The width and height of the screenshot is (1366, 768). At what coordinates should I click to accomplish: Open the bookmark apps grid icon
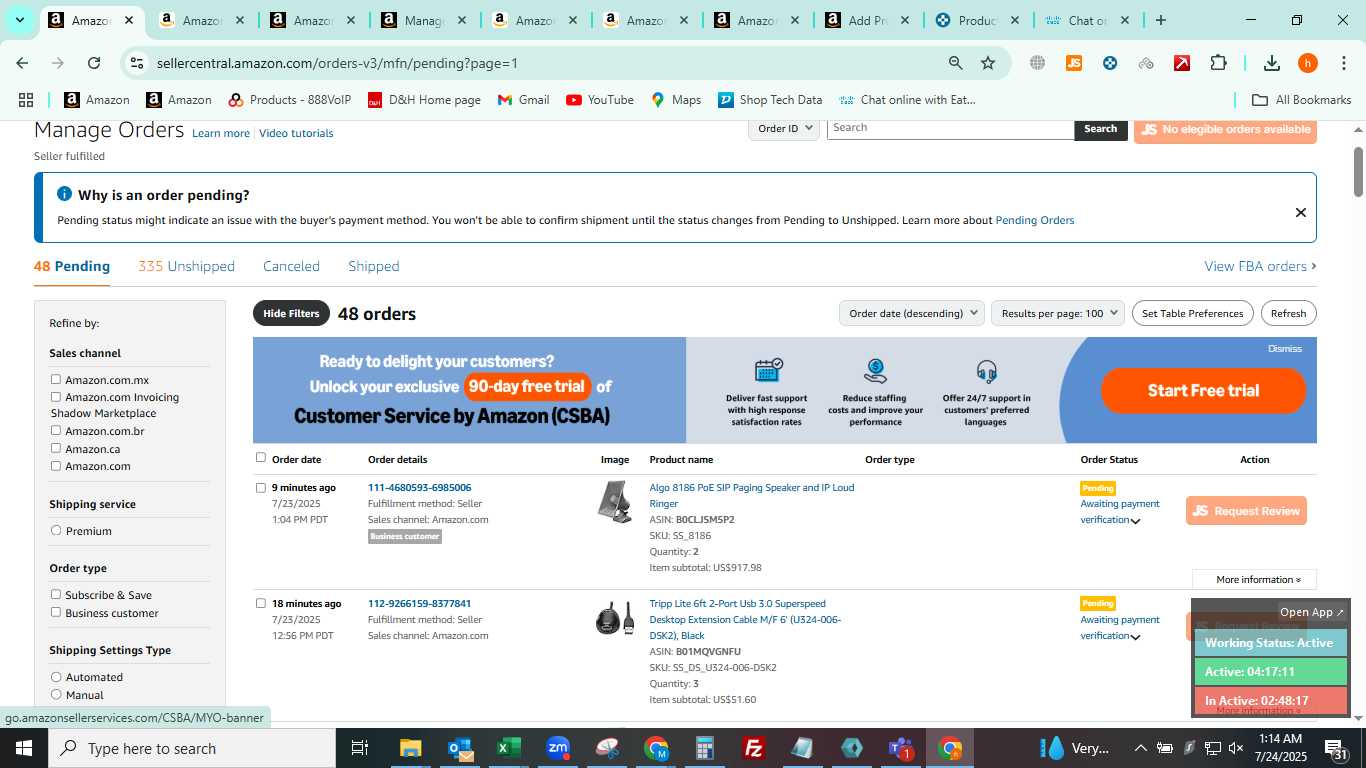pyautogui.click(x=26, y=100)
